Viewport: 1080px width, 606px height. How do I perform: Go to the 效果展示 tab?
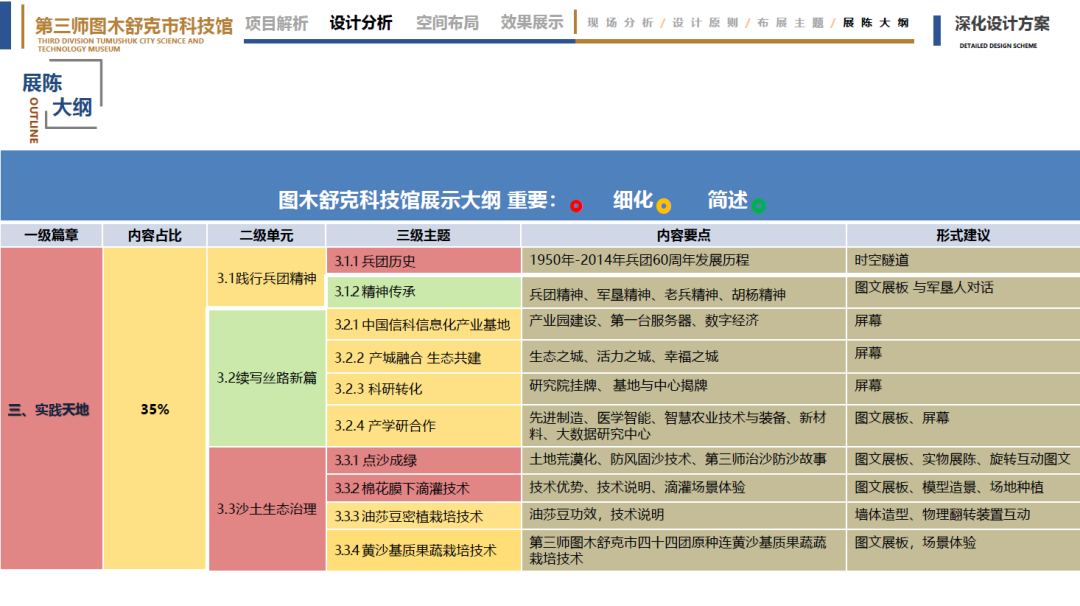[x=532, y=23]
